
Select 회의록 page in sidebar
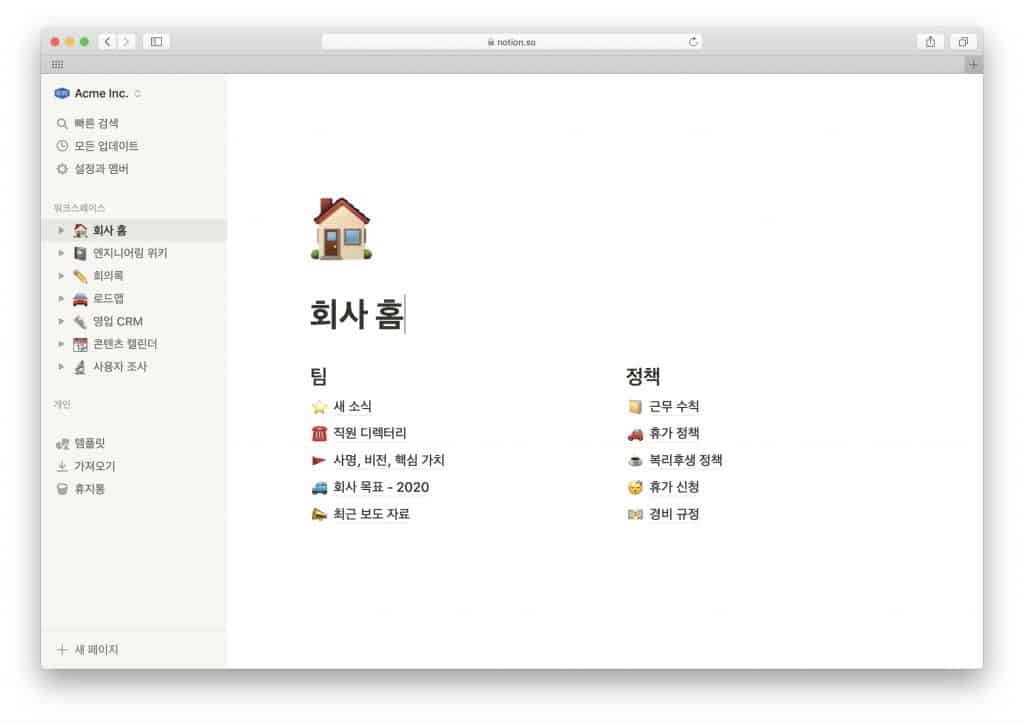tap(108, 276)
